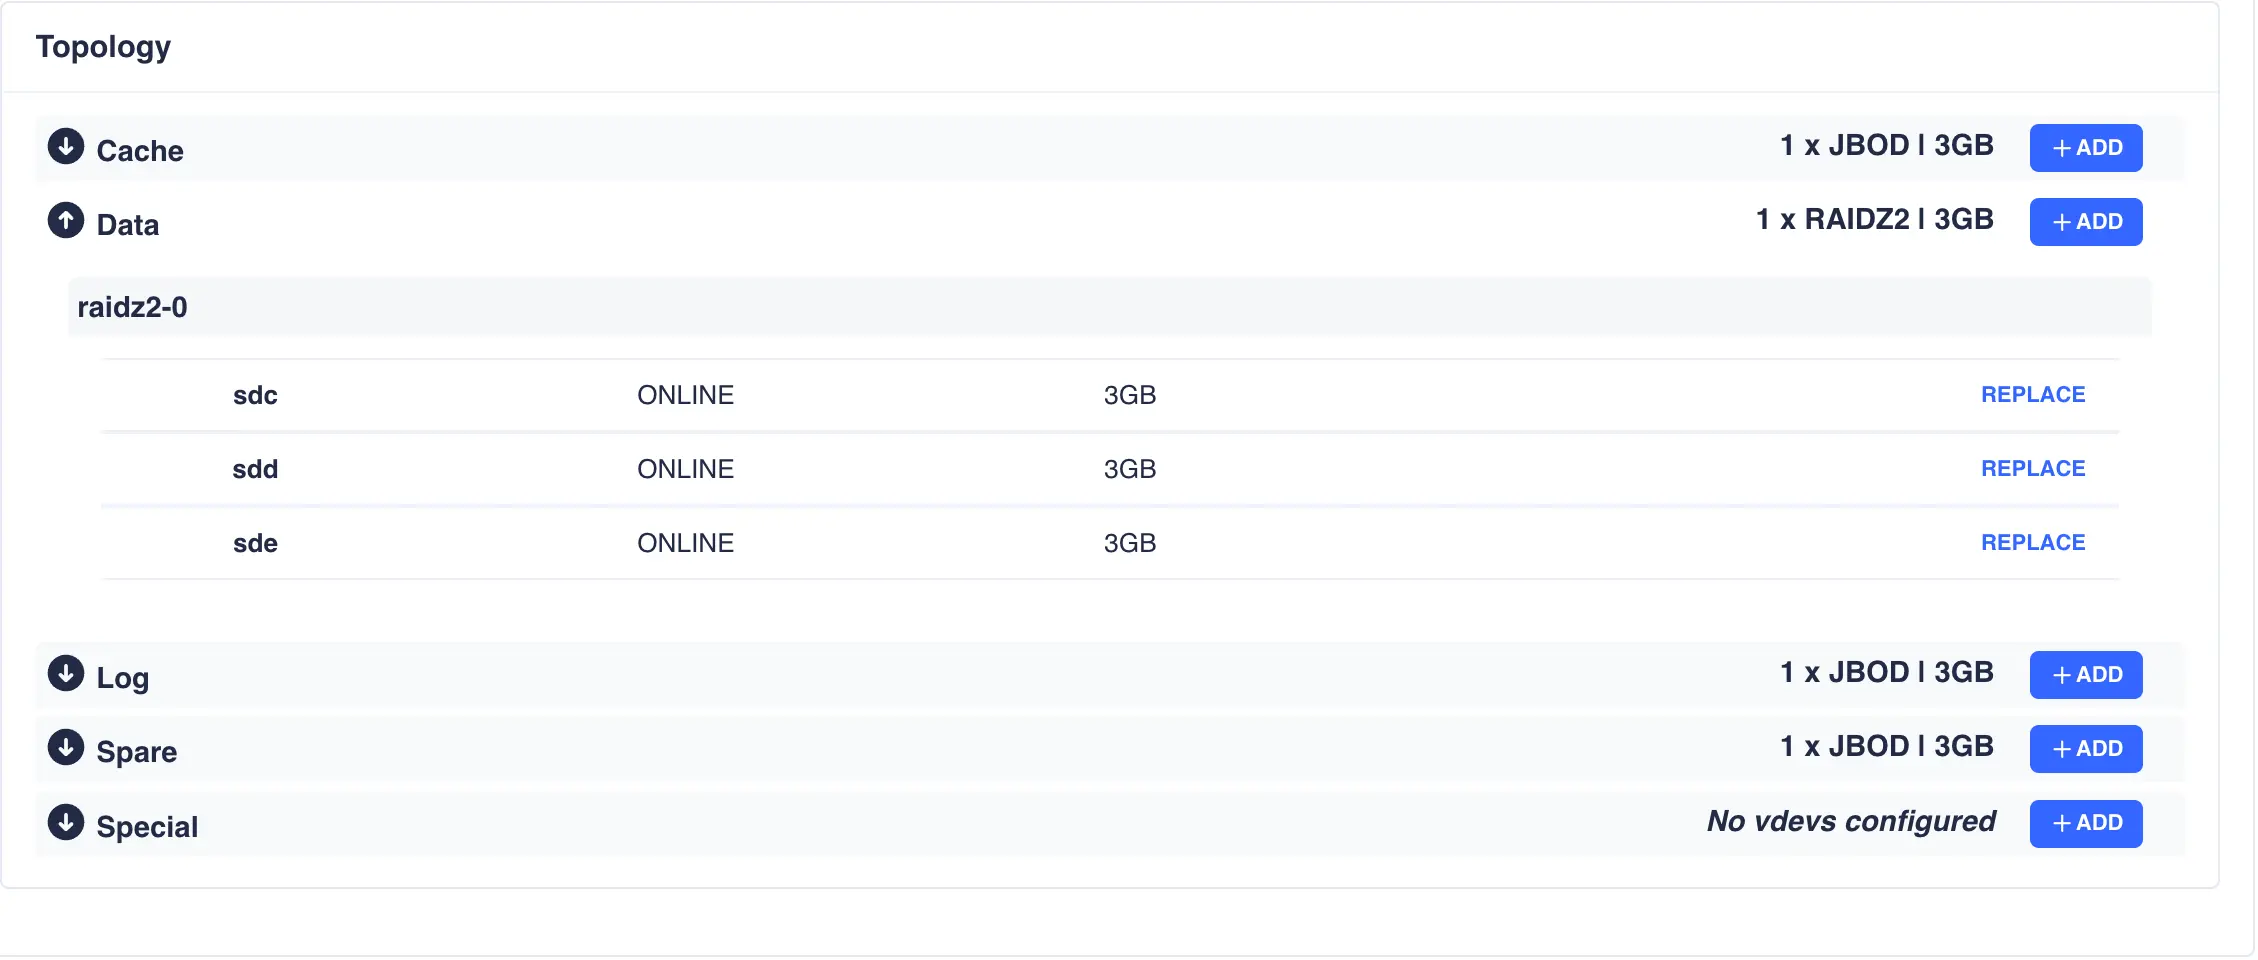The height and width of the screenshot is (960, 2258).
Task: Click the sde disk name
Action: 255,544
